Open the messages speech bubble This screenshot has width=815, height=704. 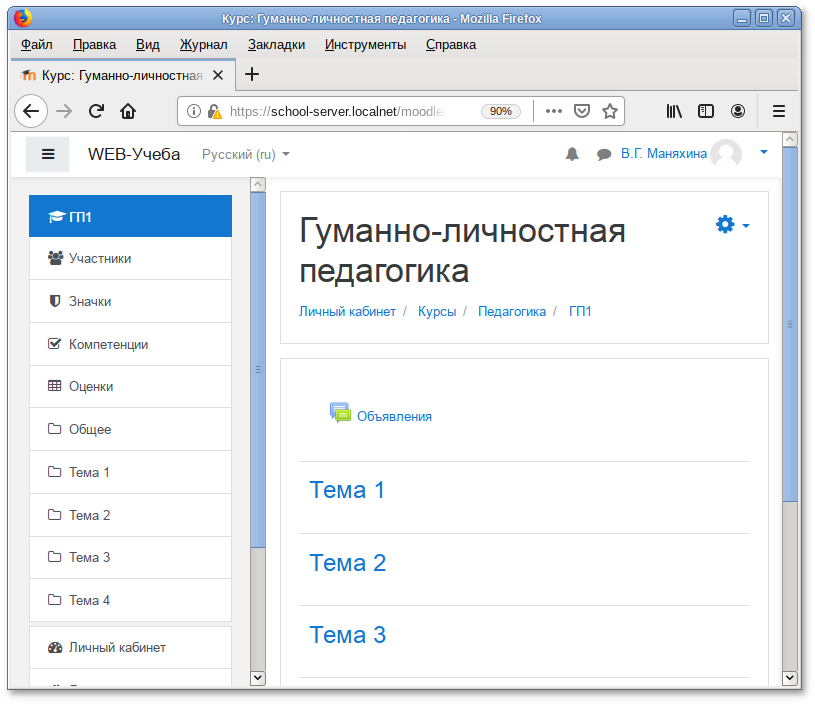604,154
